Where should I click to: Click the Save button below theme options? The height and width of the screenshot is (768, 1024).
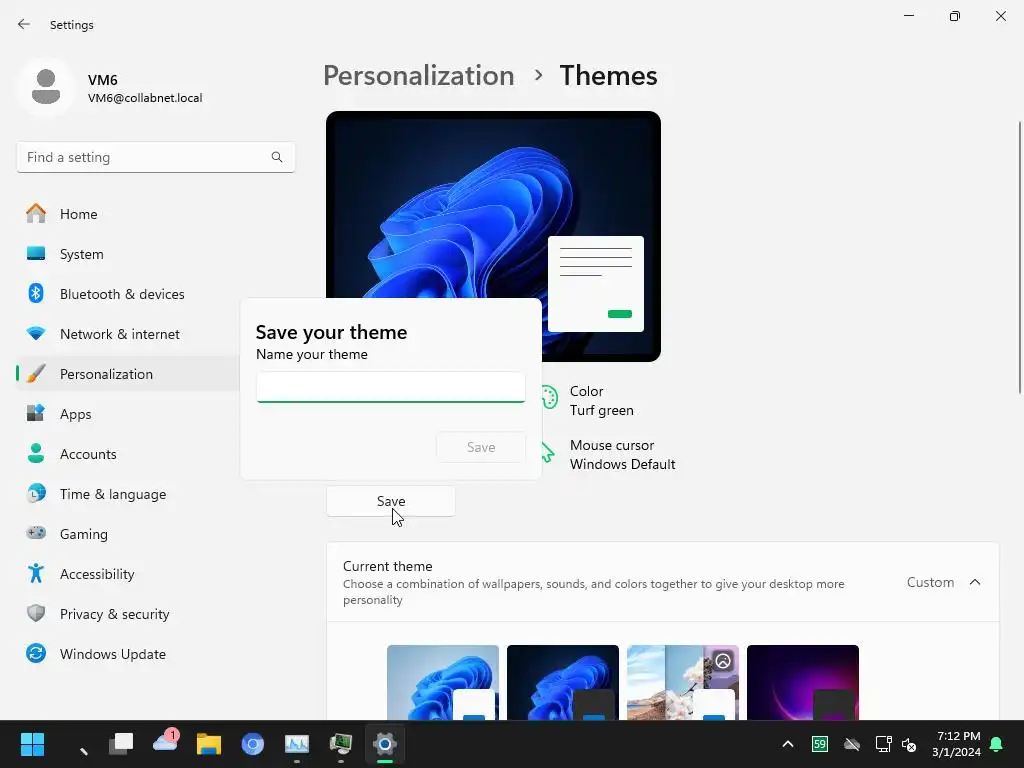[x=391, y=501]
